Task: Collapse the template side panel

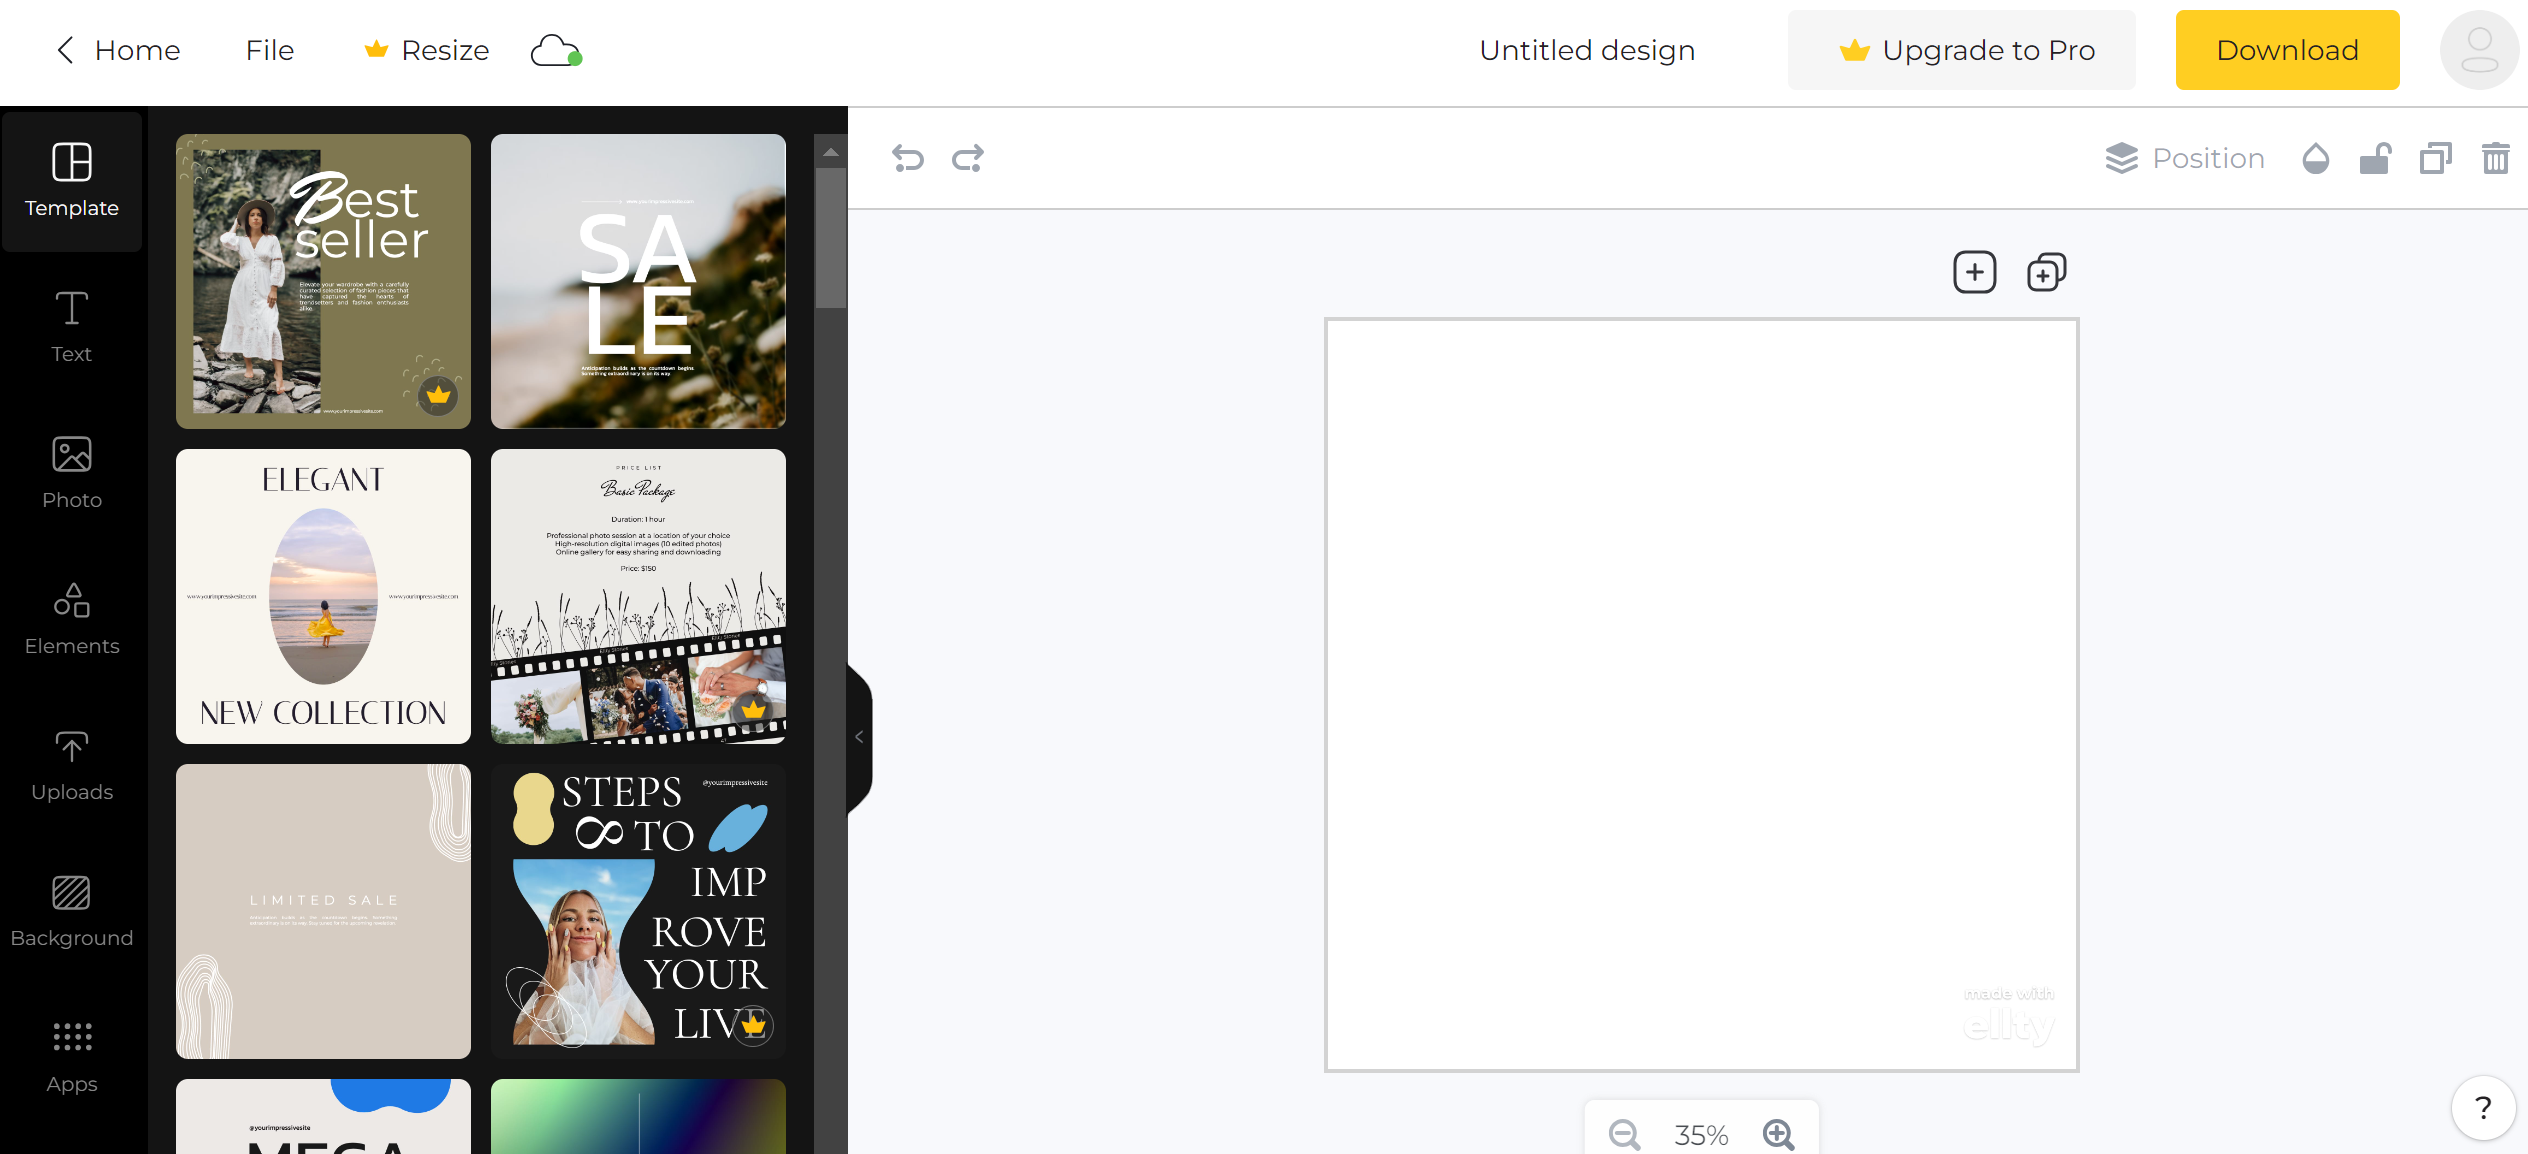Action: click(x=859, y=737)
